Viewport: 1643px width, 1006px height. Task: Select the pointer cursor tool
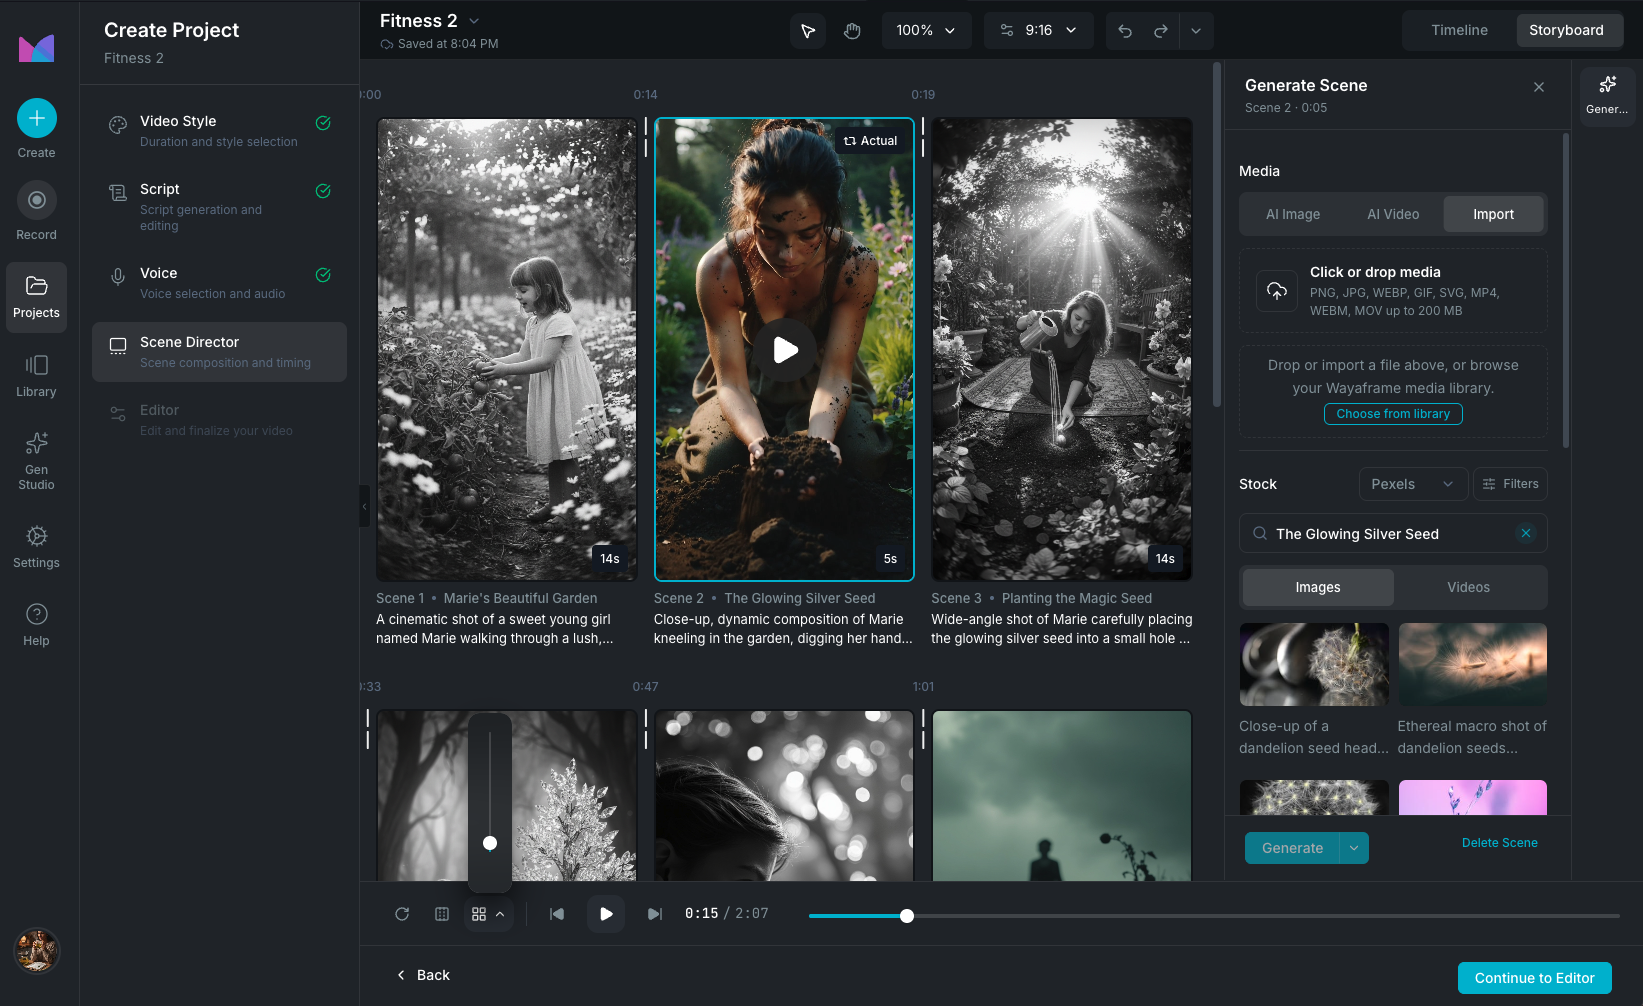pos(808,31)
